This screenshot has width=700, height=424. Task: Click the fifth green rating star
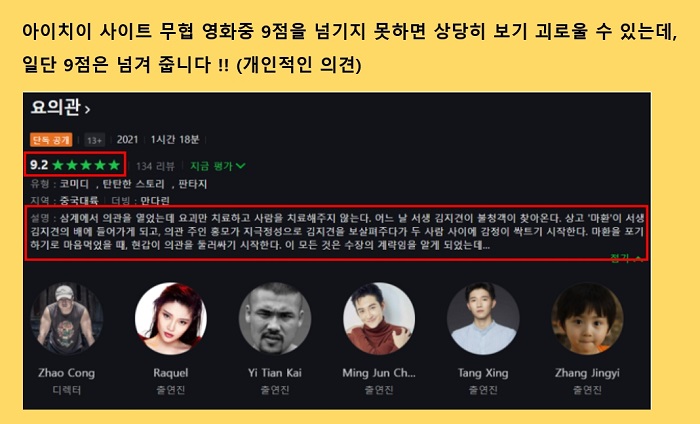click(114, 165)
